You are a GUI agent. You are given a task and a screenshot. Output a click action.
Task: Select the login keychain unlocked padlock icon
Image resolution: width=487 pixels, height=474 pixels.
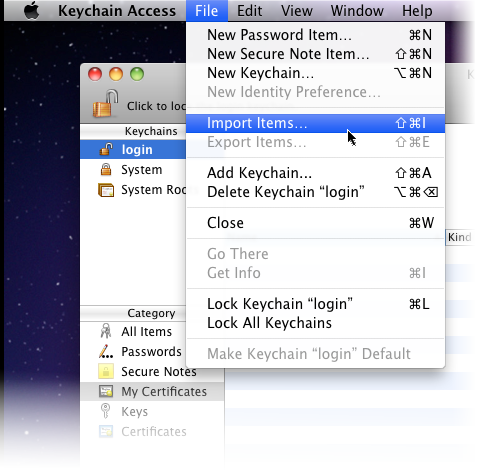point(106,149)
